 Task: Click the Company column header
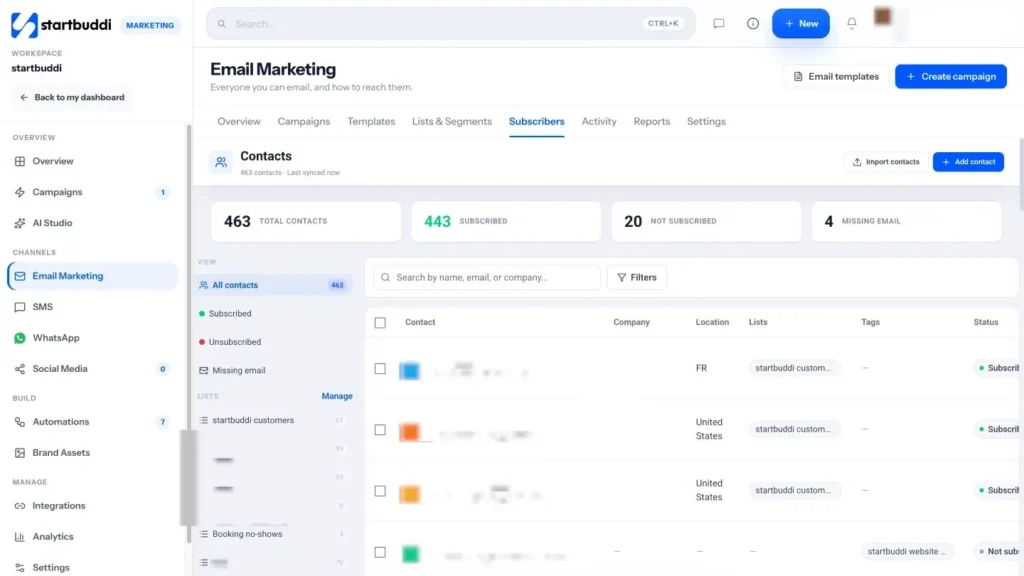(631, 323)
